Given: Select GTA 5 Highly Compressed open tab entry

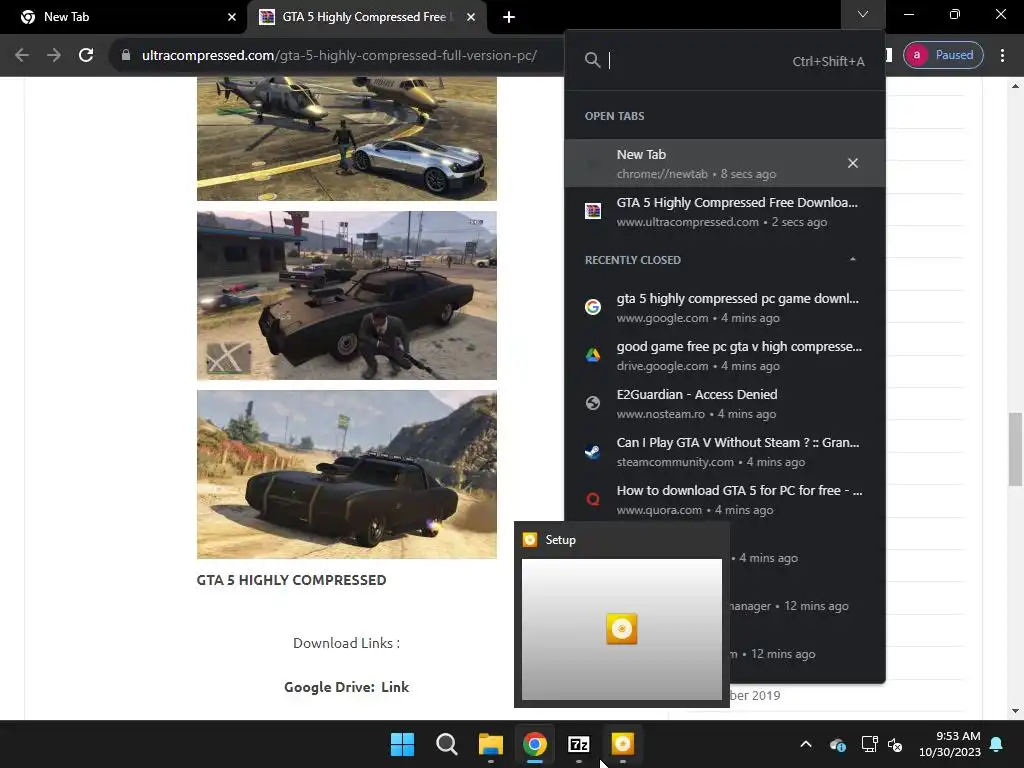Looking at the screenshot, I should pos(725,212).
